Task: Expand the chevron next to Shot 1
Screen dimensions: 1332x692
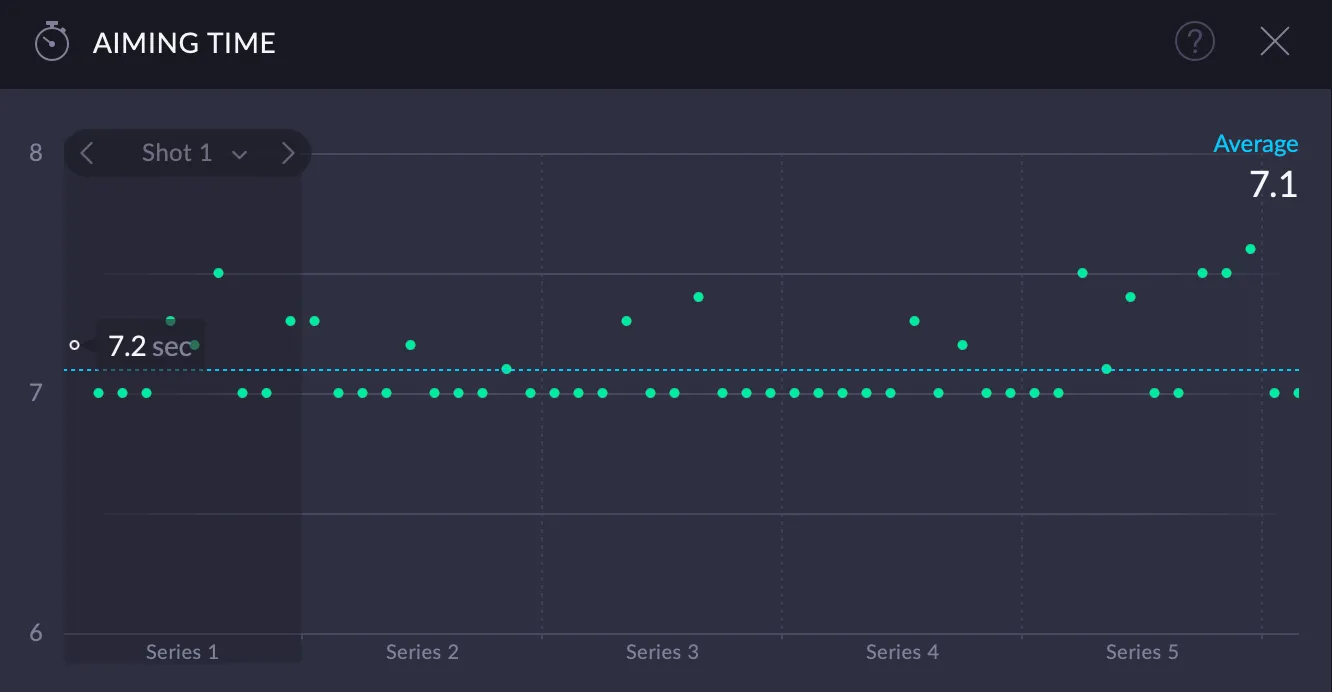Action: [239, 154]
